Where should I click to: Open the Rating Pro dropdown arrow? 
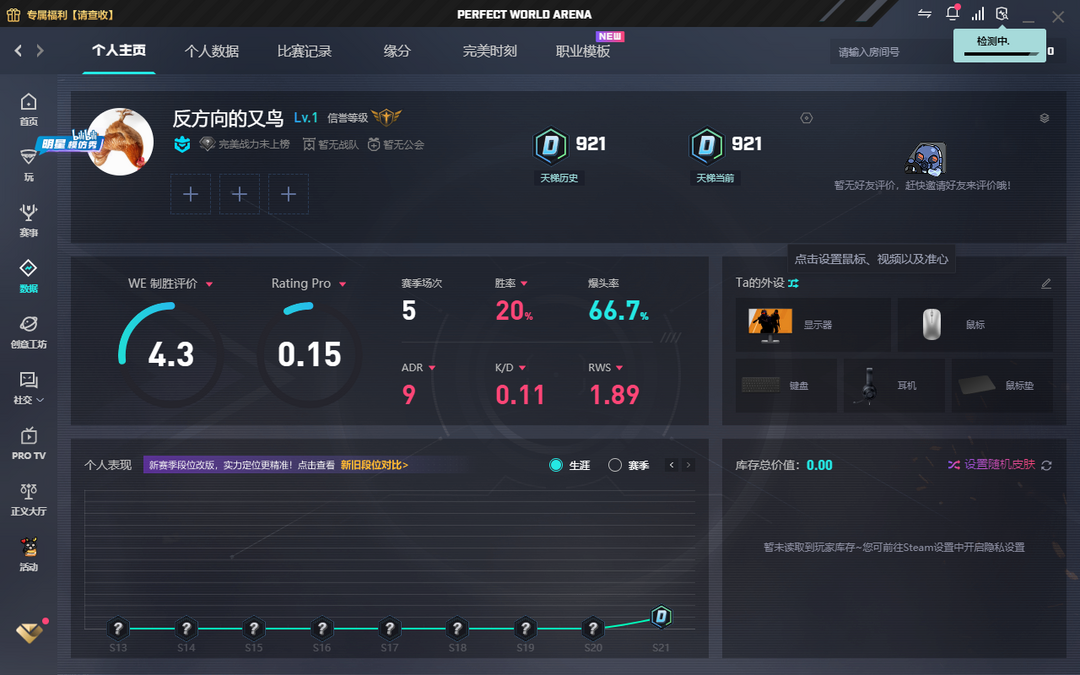point(342,284)
